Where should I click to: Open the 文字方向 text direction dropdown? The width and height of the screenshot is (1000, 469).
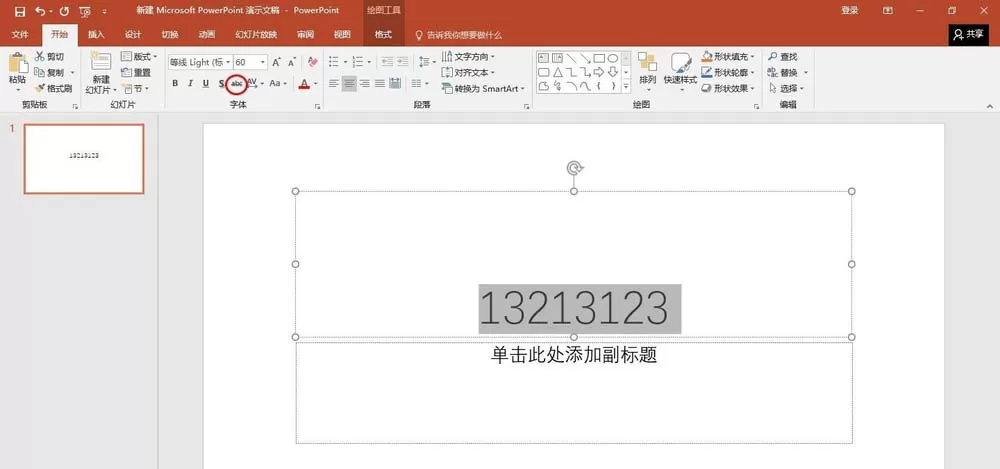click(468, 57)
